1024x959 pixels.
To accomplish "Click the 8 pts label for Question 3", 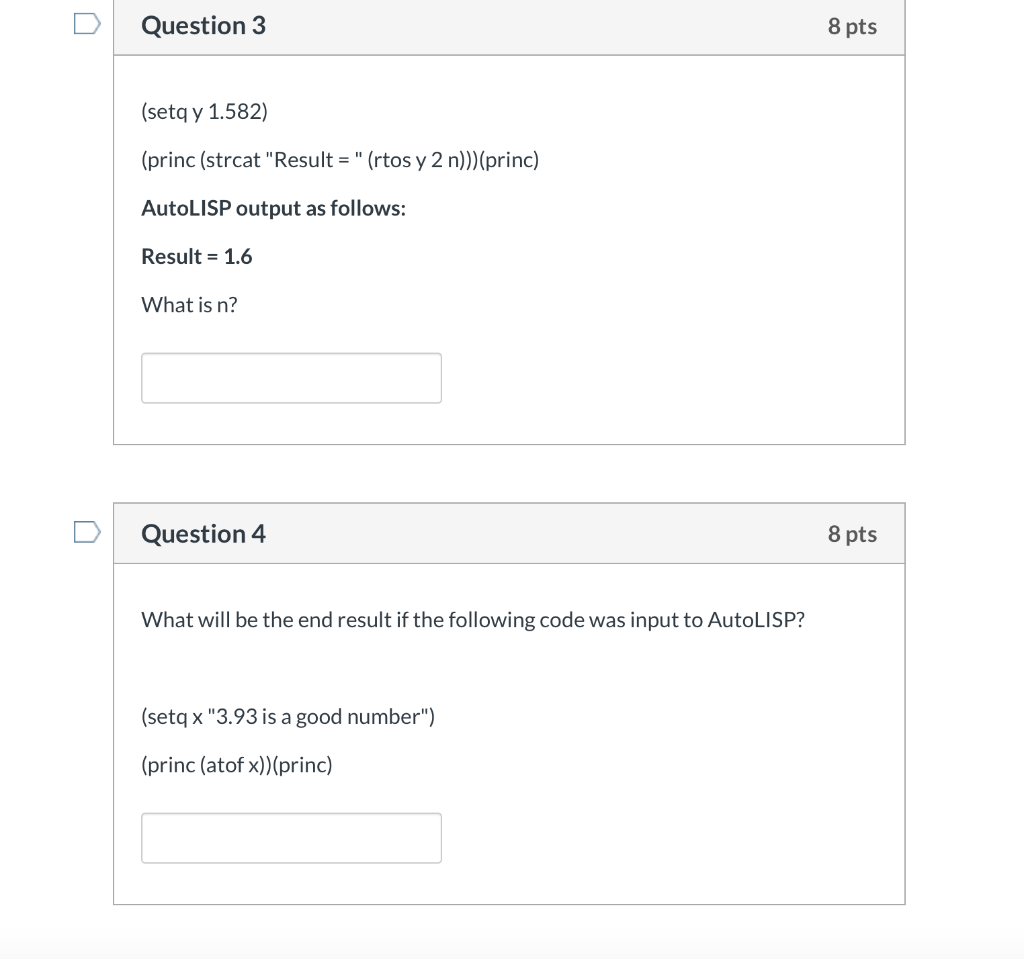I will point(851,26).
